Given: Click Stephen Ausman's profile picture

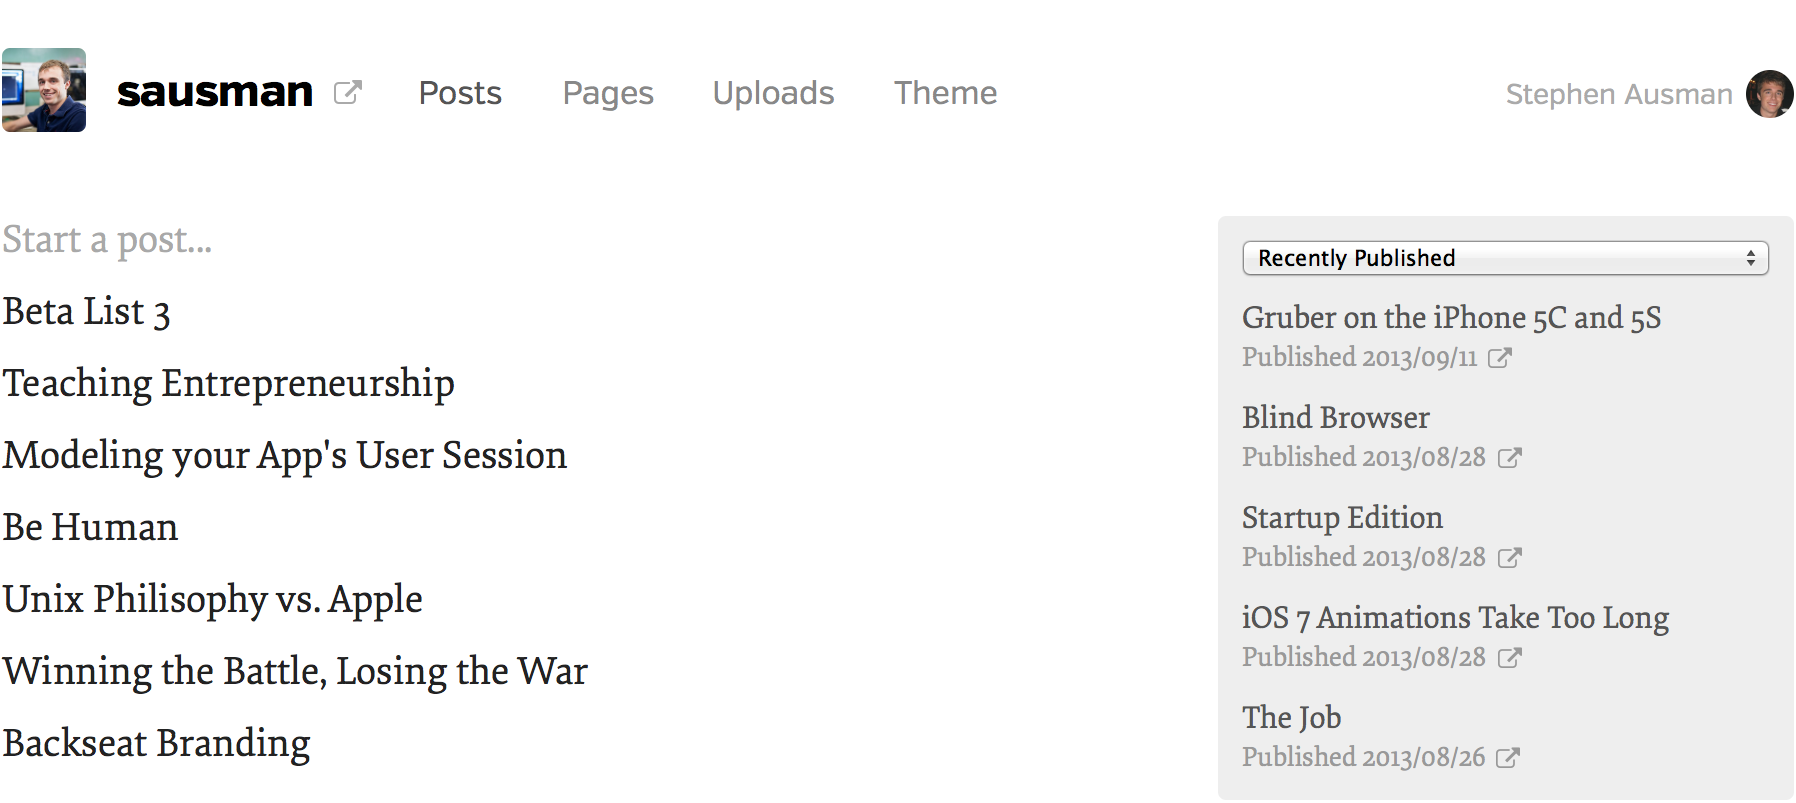Looking at the screenshot, I should click(x=1769, y=94).
